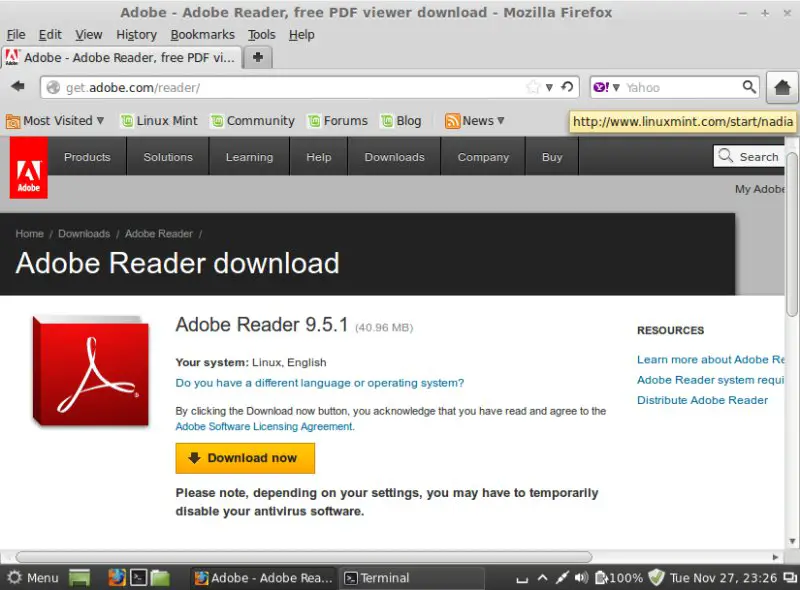Screen dimensions: 800x590
Task: Open the Distribute Adobe Reader link
Action: (702, 400)
